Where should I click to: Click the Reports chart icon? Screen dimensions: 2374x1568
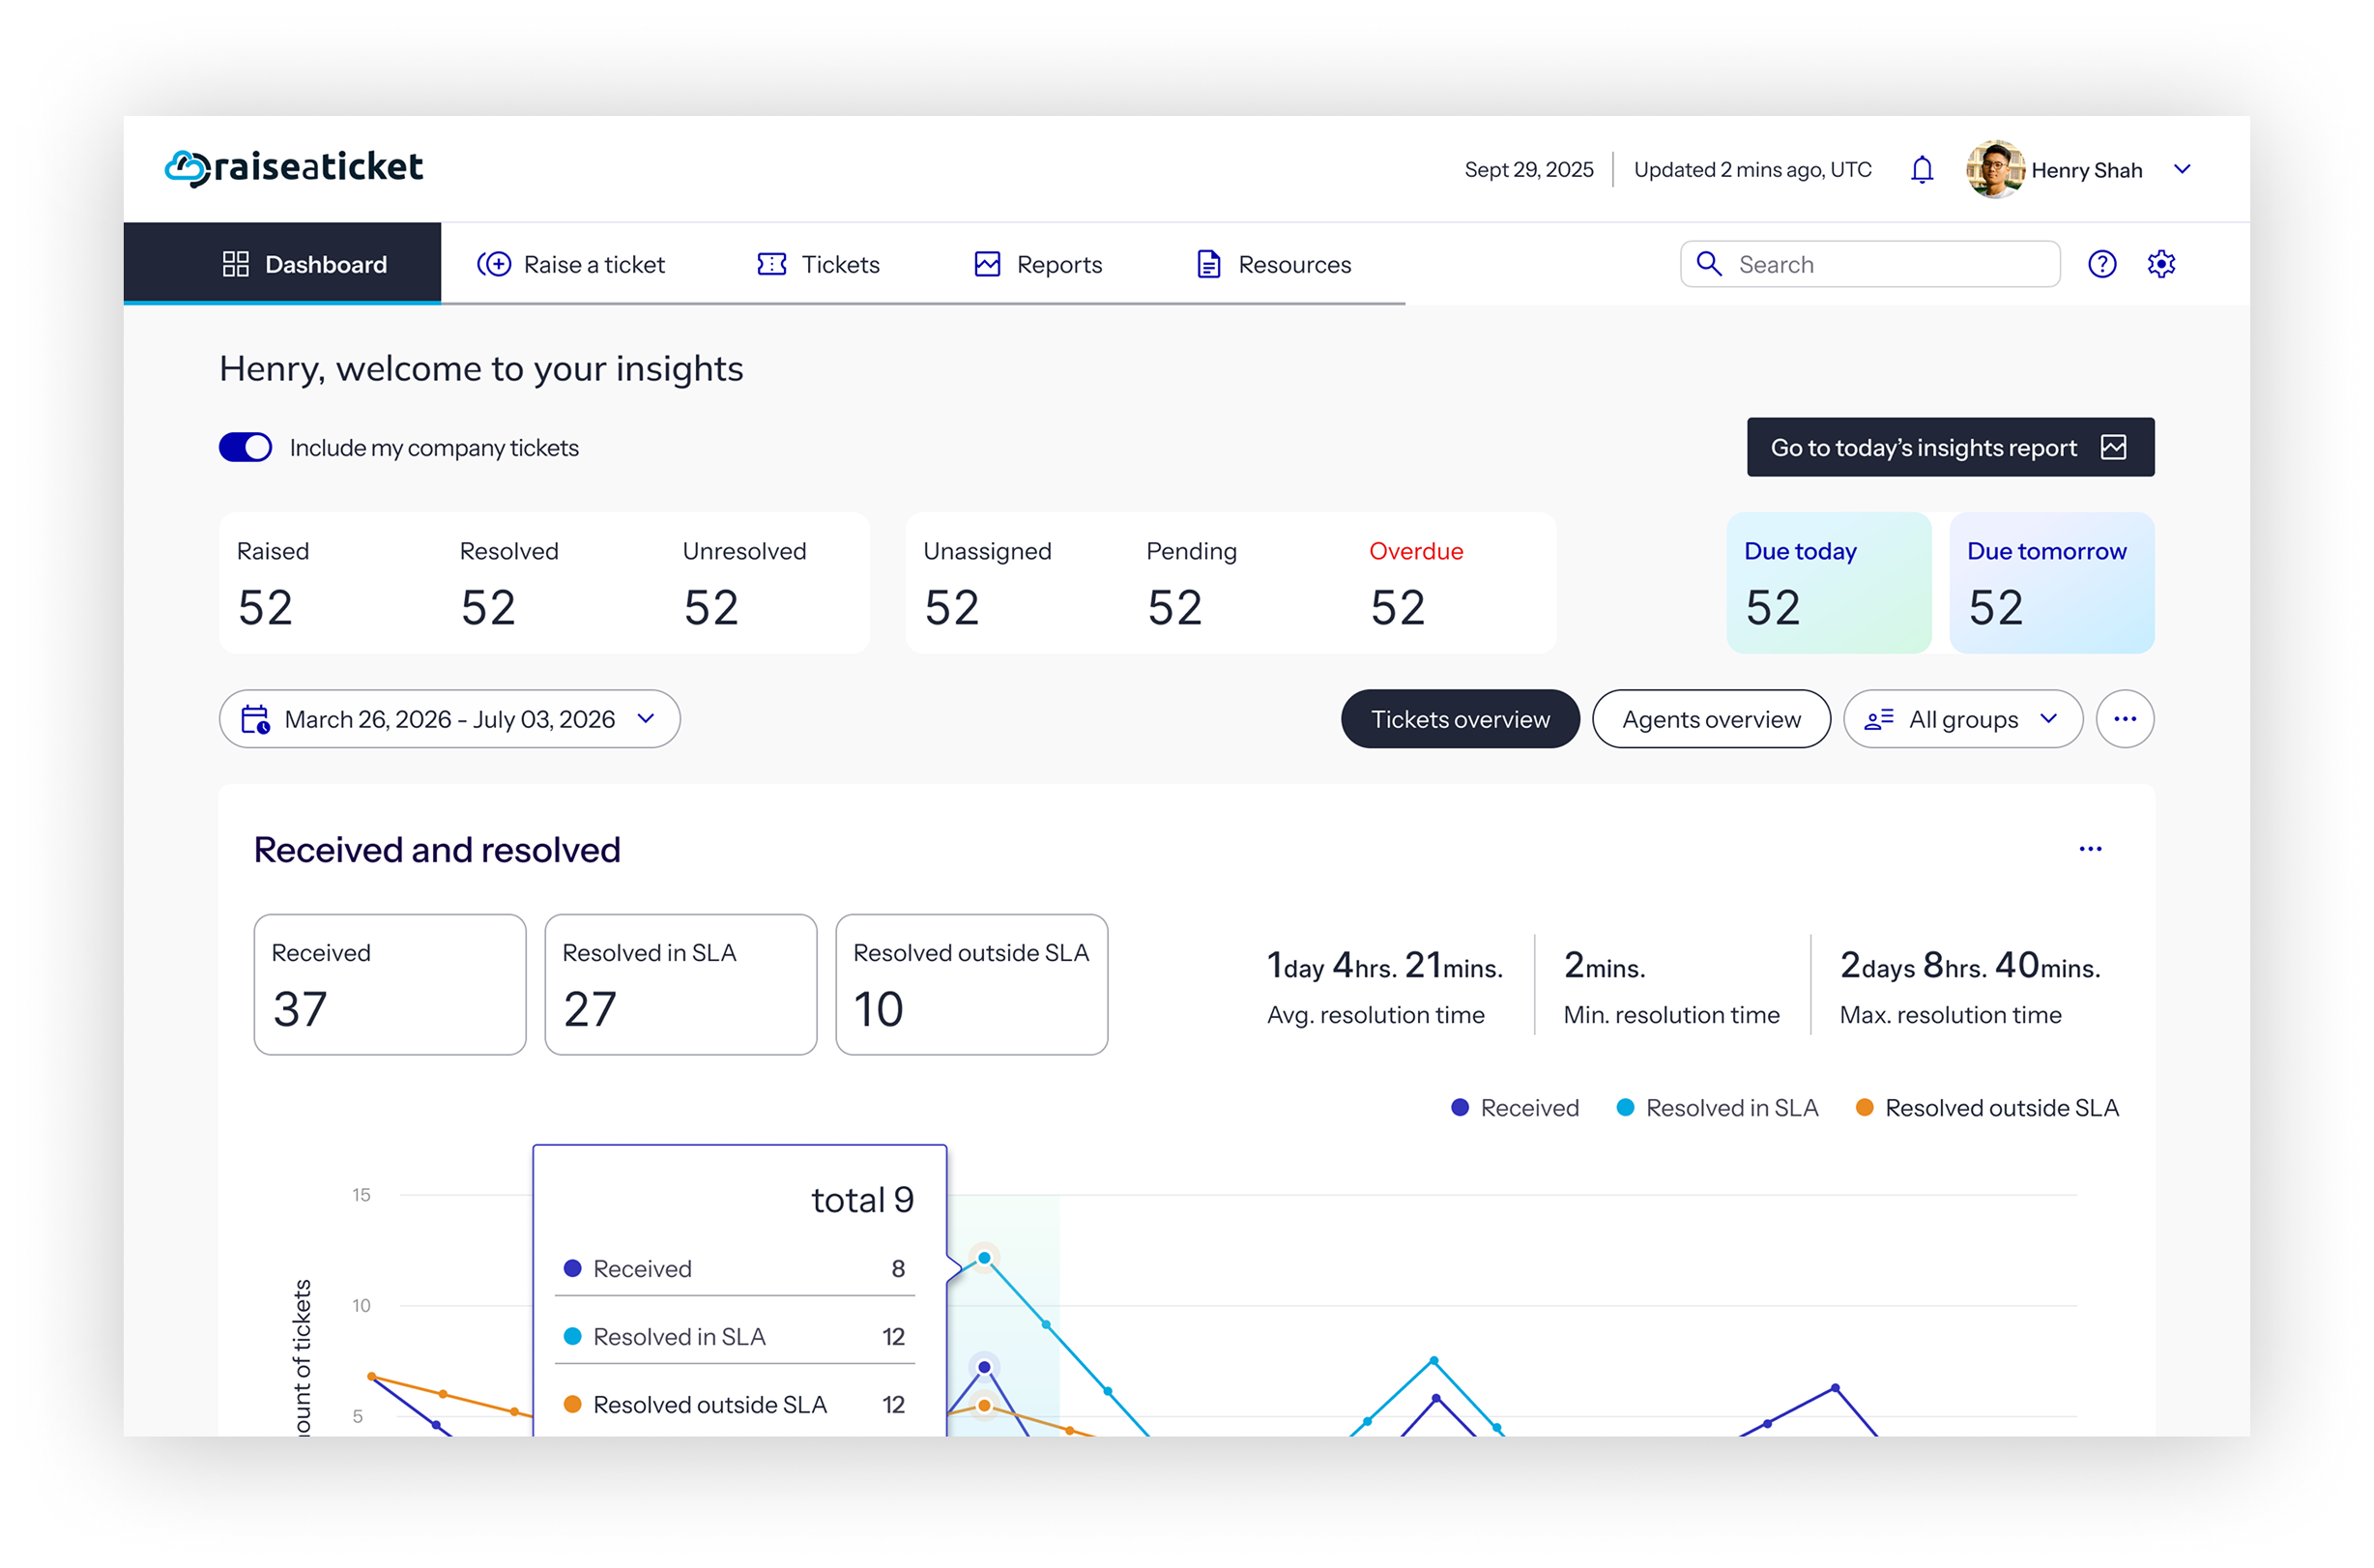pyautogui.click(x=988, y=264)
